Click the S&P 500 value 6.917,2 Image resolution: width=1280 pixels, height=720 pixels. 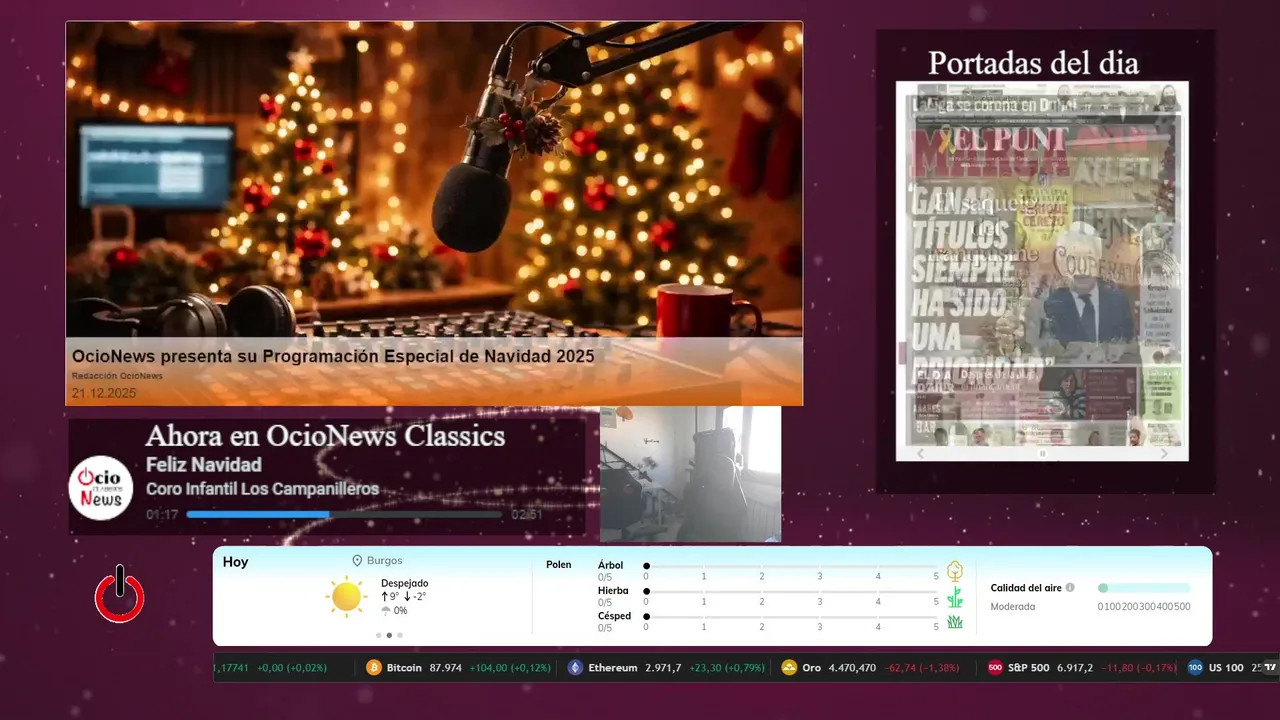[1075, 668]
